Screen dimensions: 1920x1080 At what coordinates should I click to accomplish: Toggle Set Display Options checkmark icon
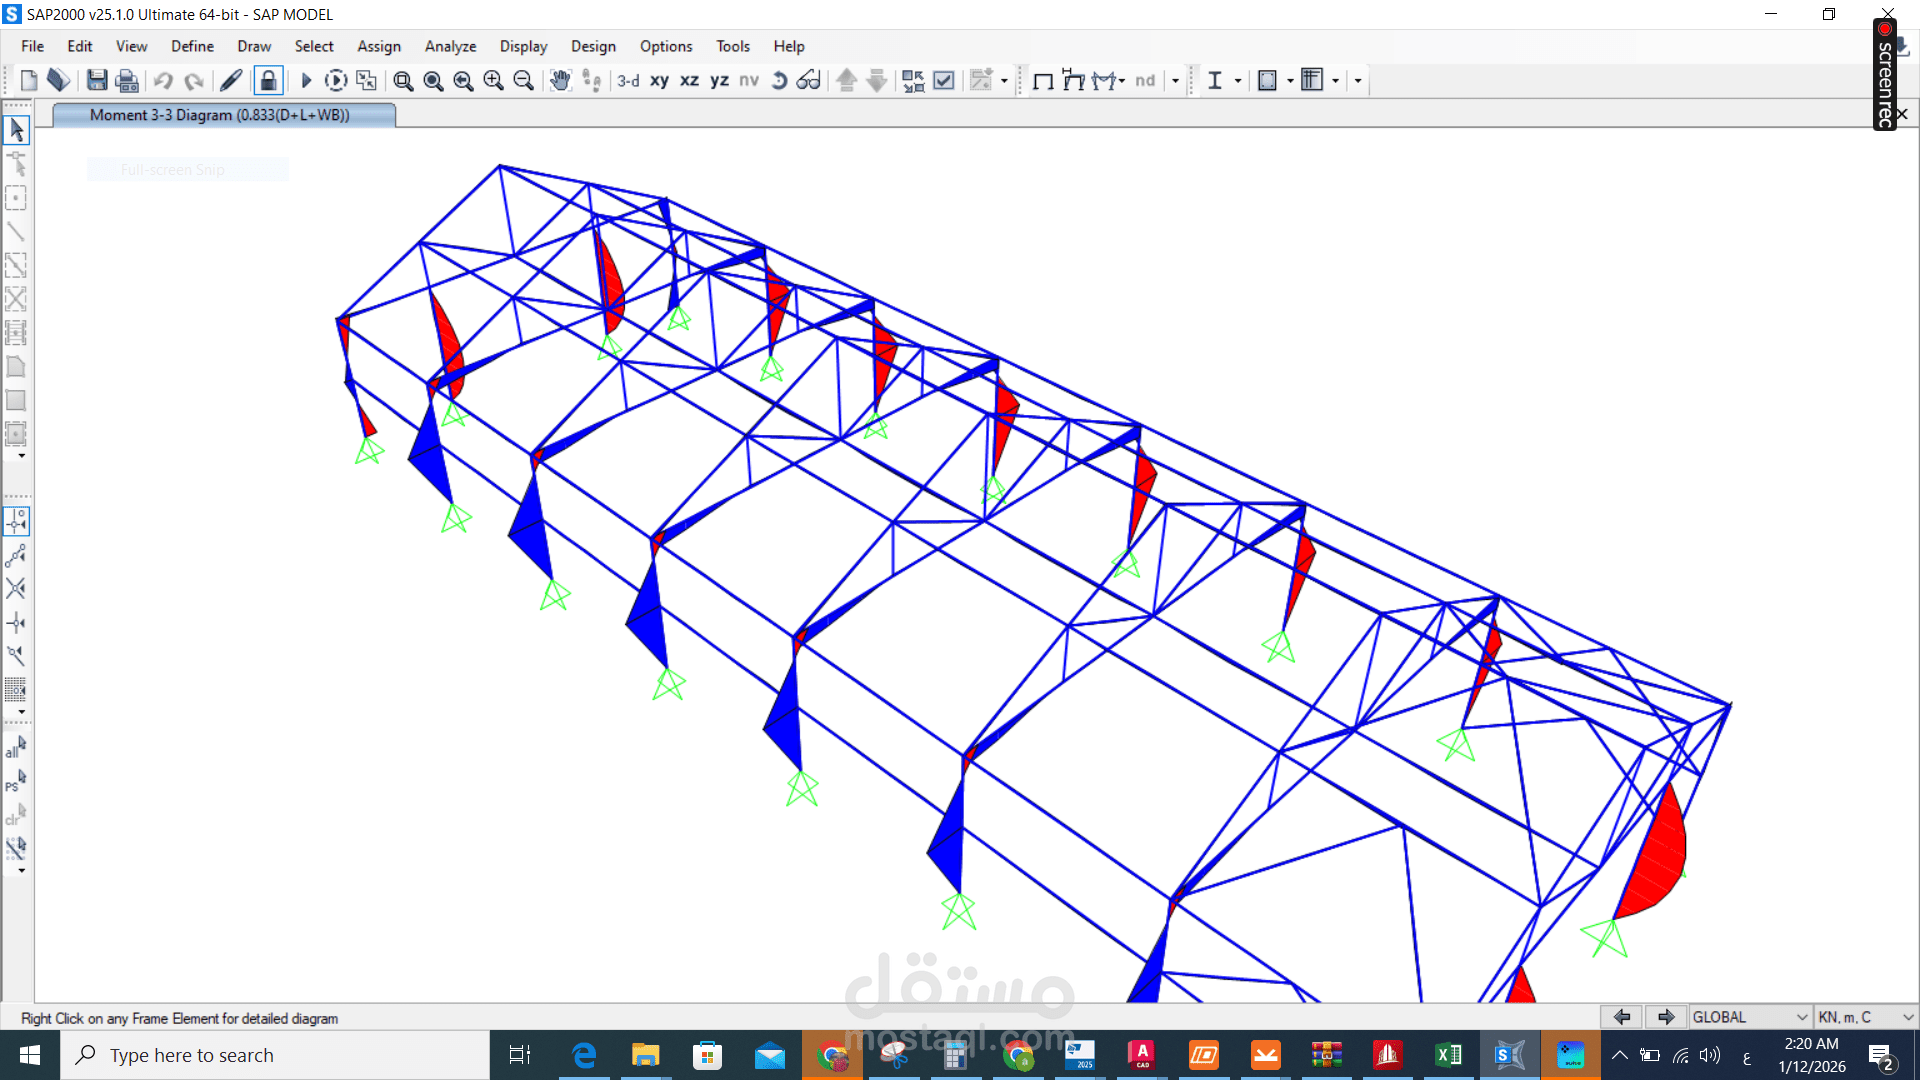(943, 81)
